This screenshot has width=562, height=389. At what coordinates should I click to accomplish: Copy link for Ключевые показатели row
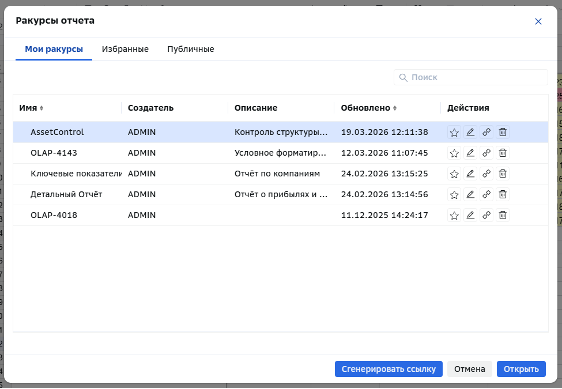pos(486,174)
